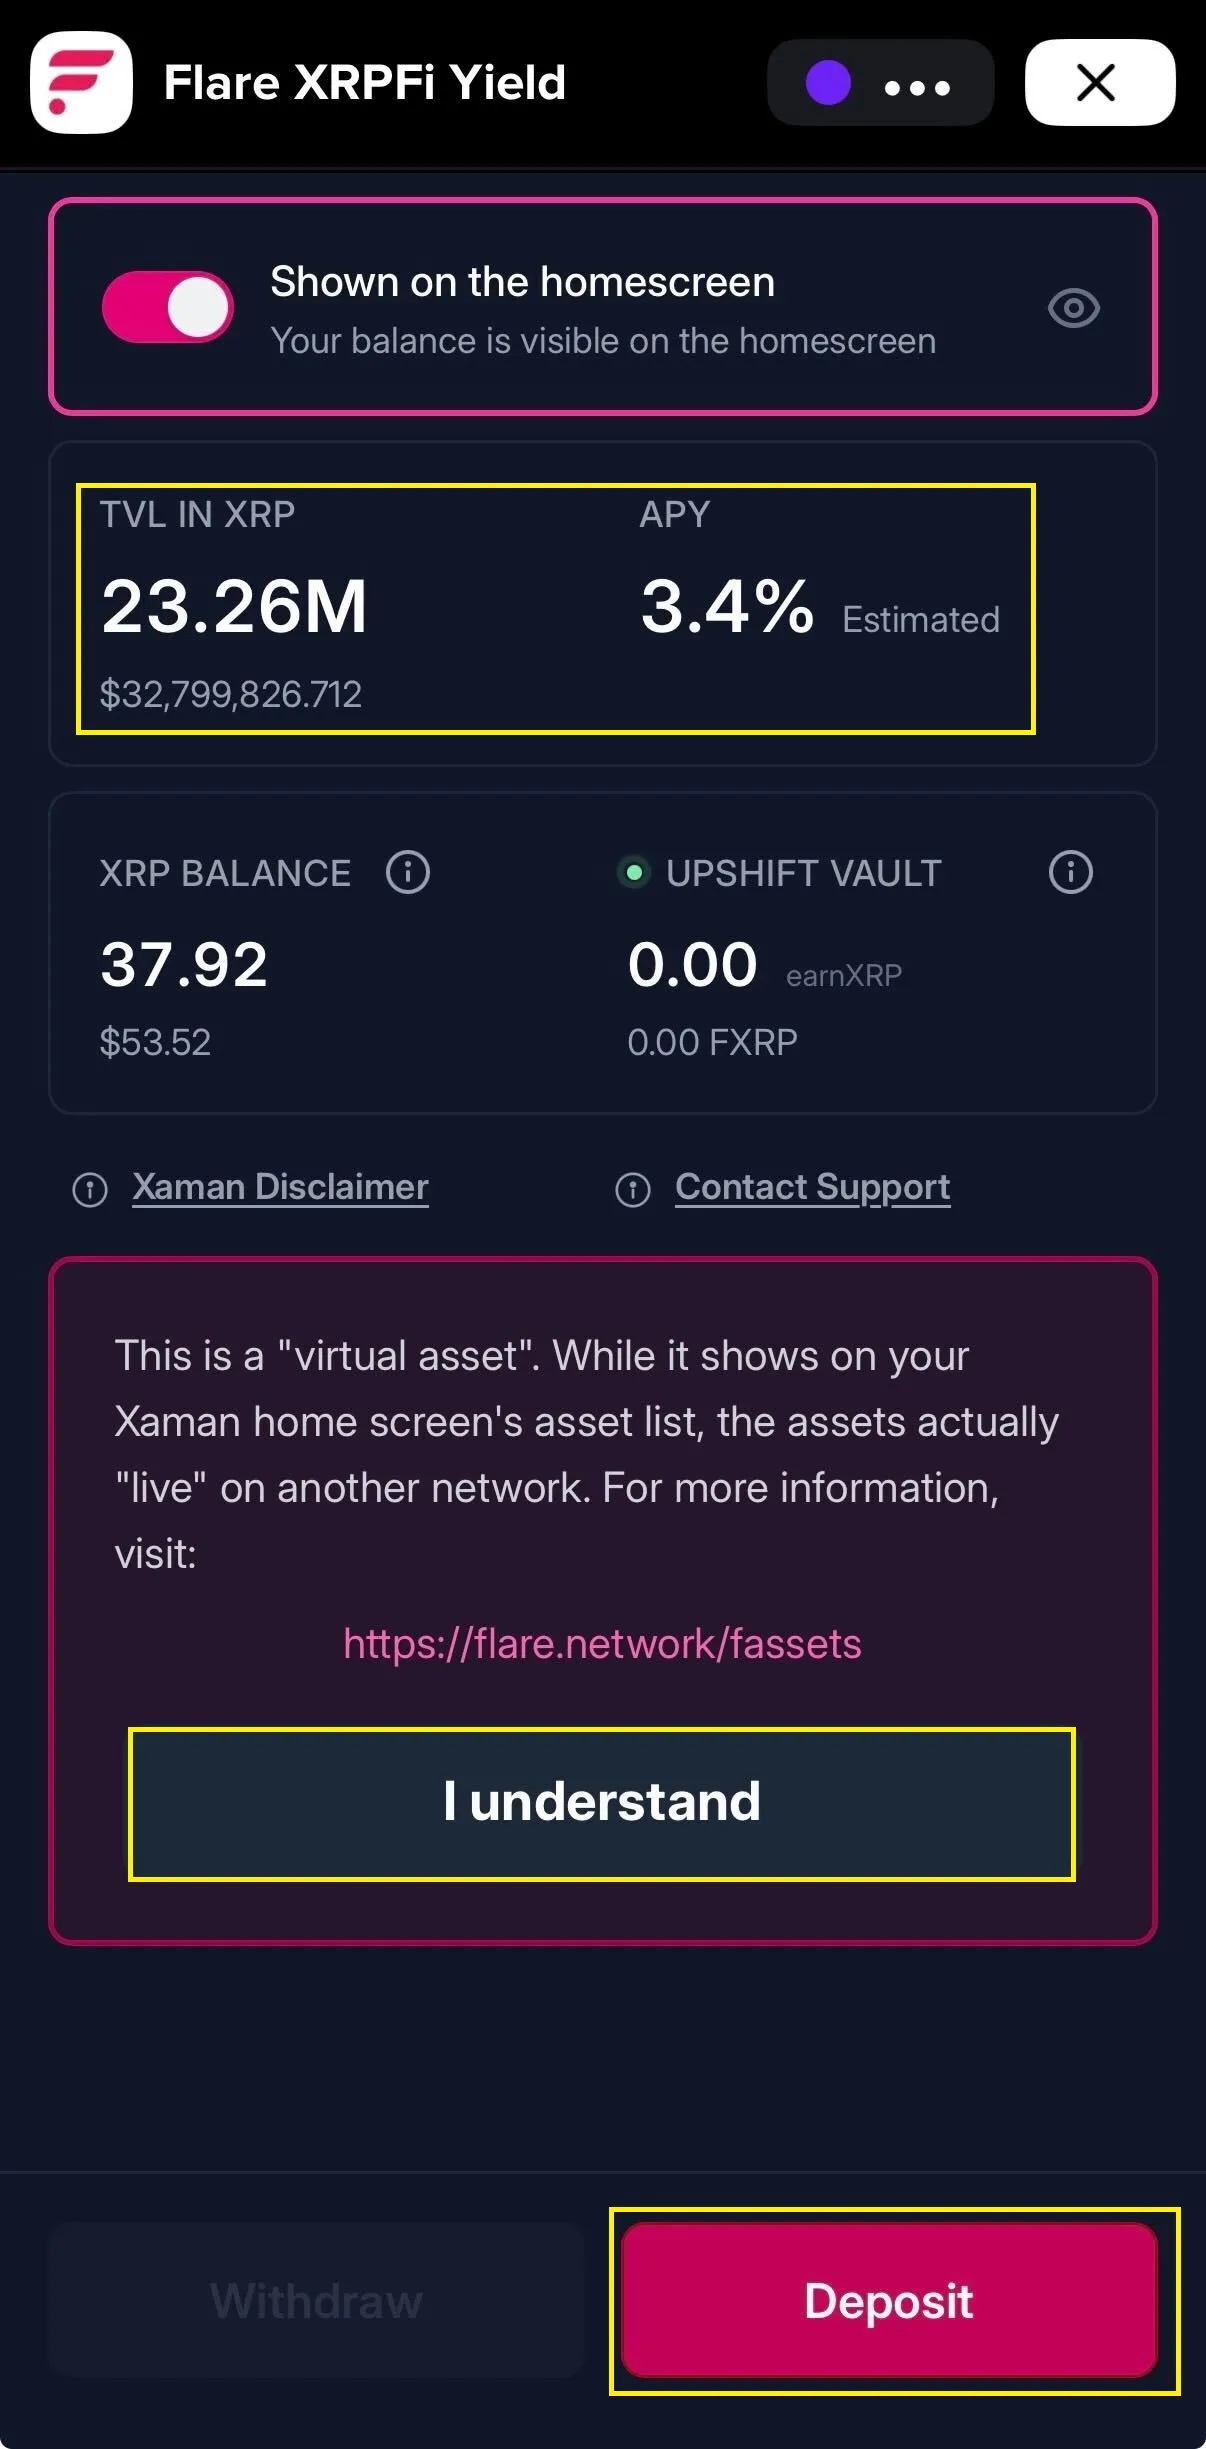1206x2449 pixels.
Task: Open the Contact Support link
Action: (x=812, y=1187)
